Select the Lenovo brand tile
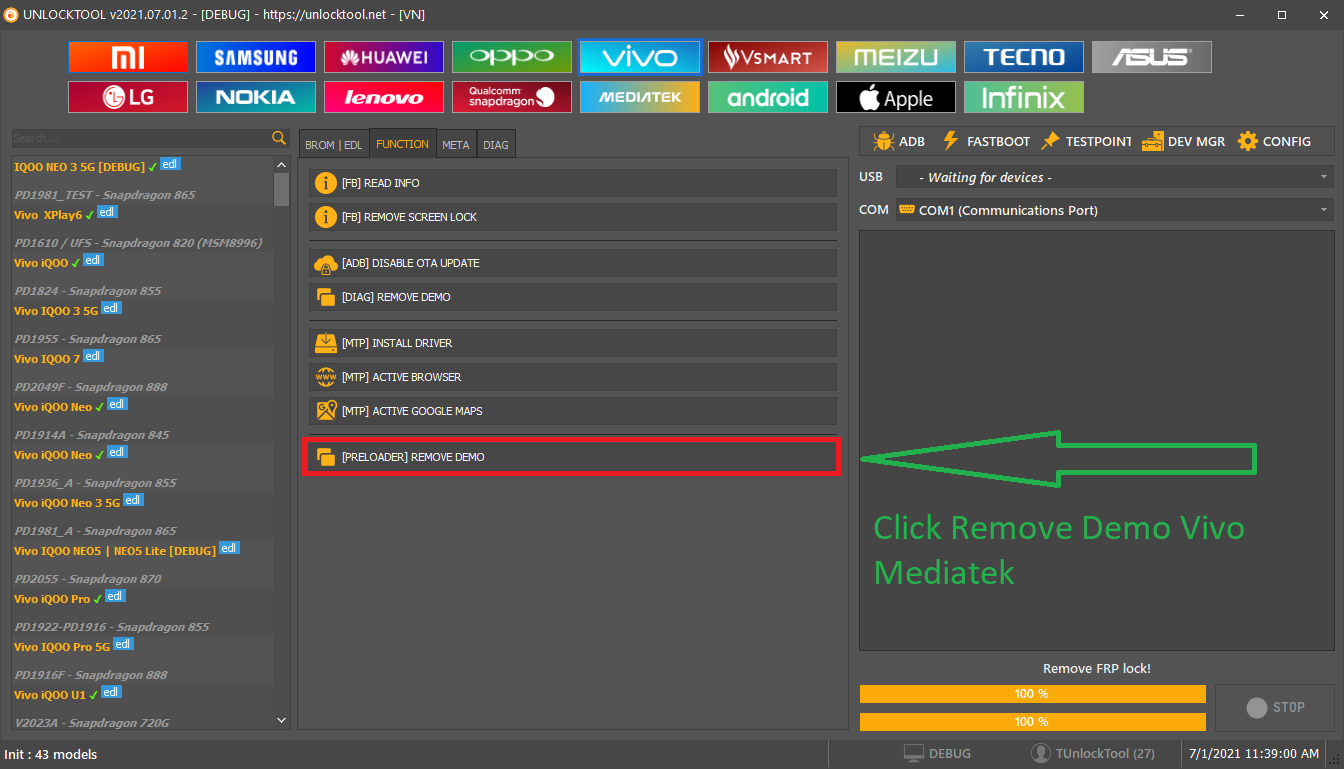 (384, 97)
